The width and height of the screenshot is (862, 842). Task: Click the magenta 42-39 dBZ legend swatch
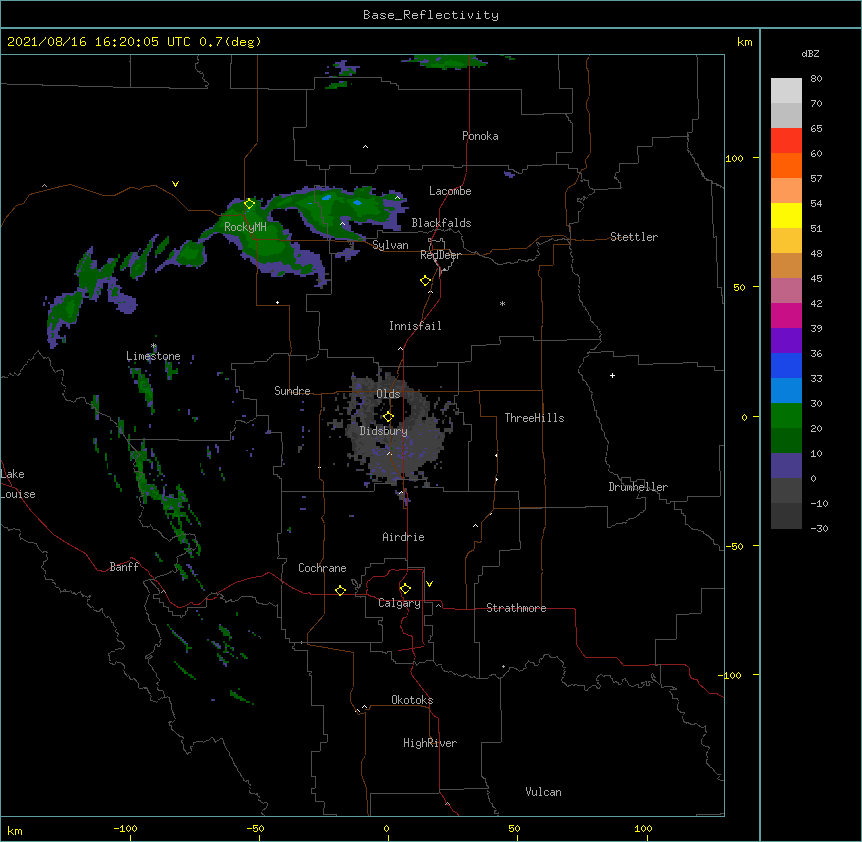pos(786,315)
